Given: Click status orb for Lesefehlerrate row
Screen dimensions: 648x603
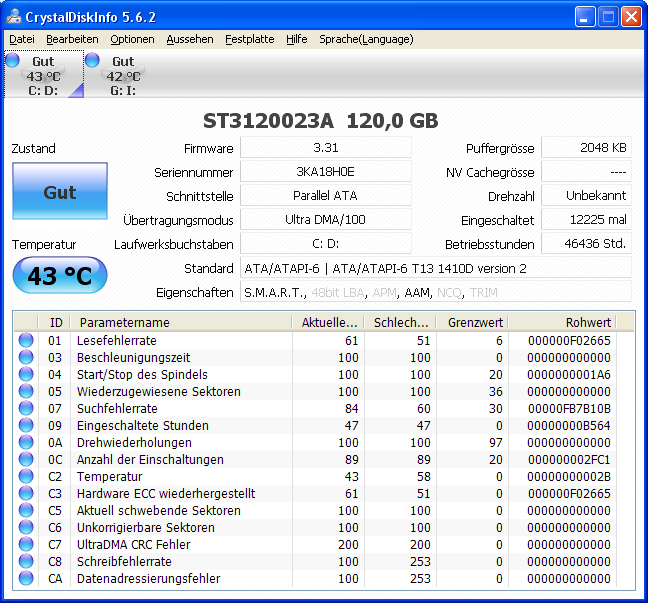Looking at the screenshot, I should click(26, 340).
